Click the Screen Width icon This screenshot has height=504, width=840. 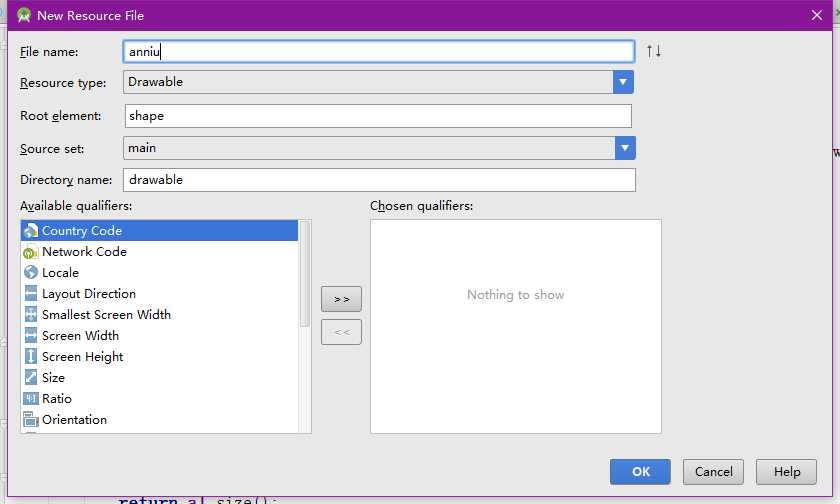pyautogui.click(x=31, y=335)
